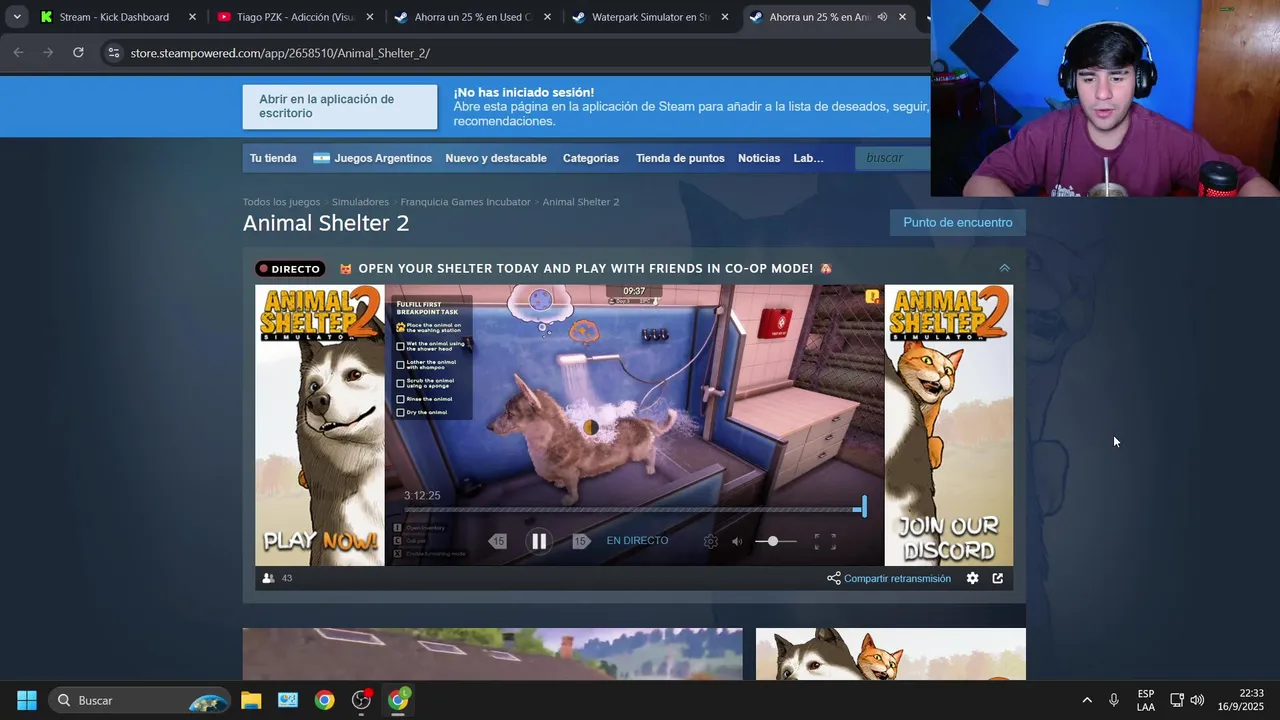Pause the live broadcast video

[x=538, y=541]
